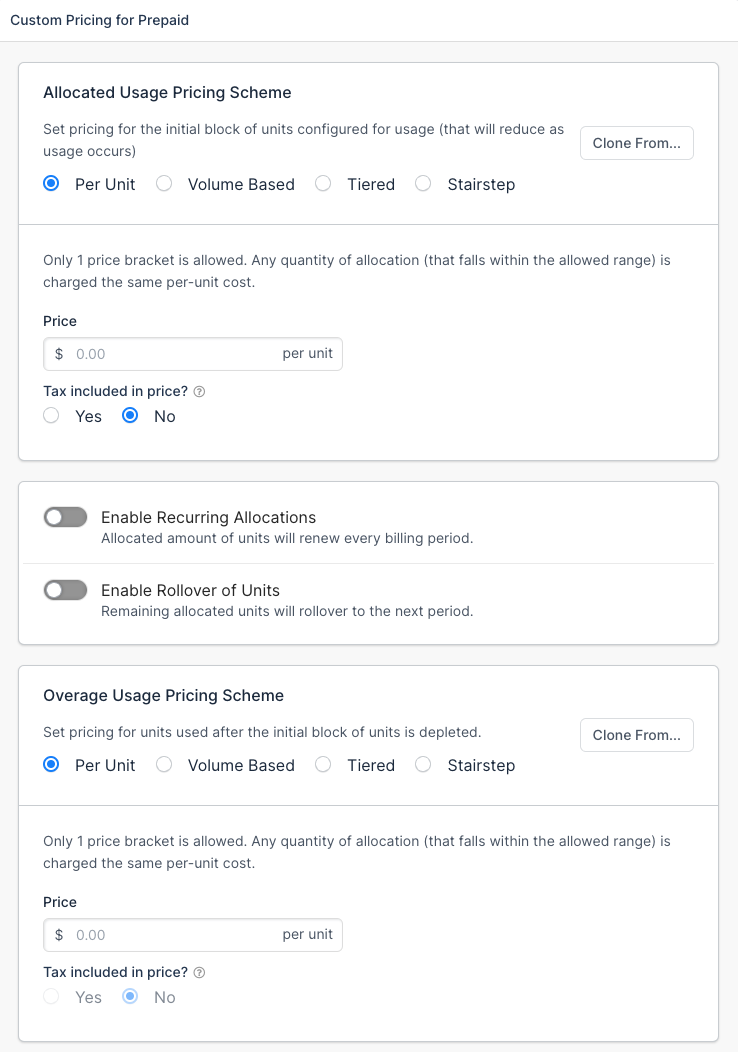
Task: Enable Rollover of Units
Action: (x=65, y=590)
